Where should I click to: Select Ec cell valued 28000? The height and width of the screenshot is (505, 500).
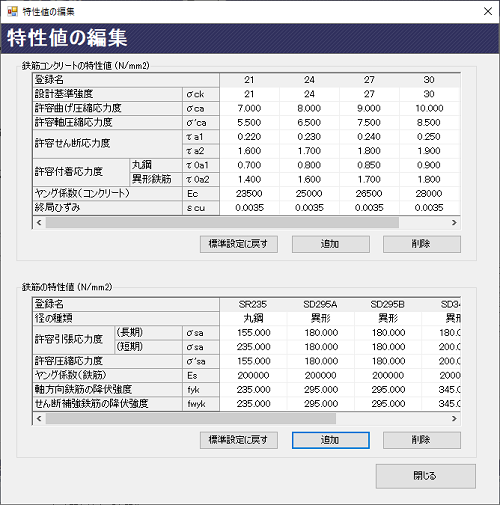[429, 194]
